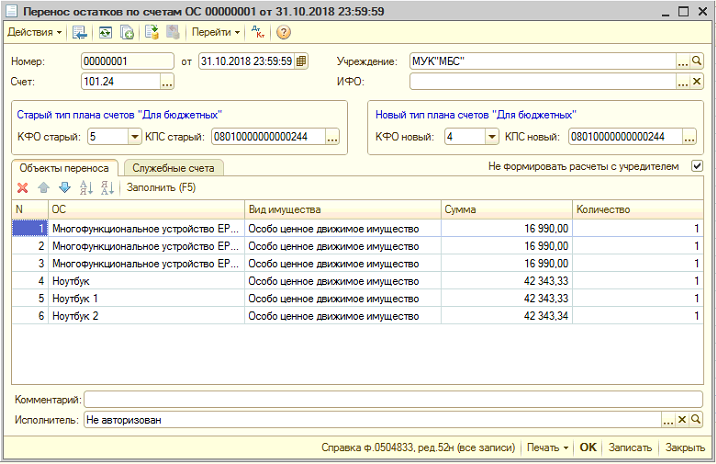Open the Перейти menu

(x=216, y=32)
